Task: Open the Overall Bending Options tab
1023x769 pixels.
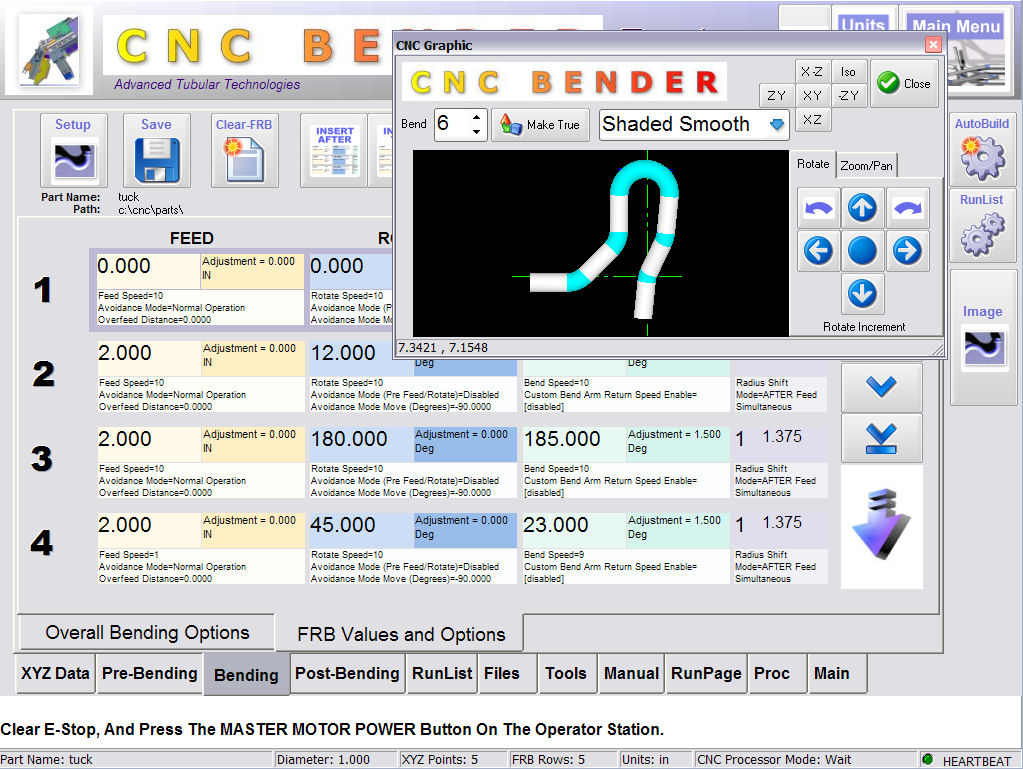Action: tap(147, 633)
